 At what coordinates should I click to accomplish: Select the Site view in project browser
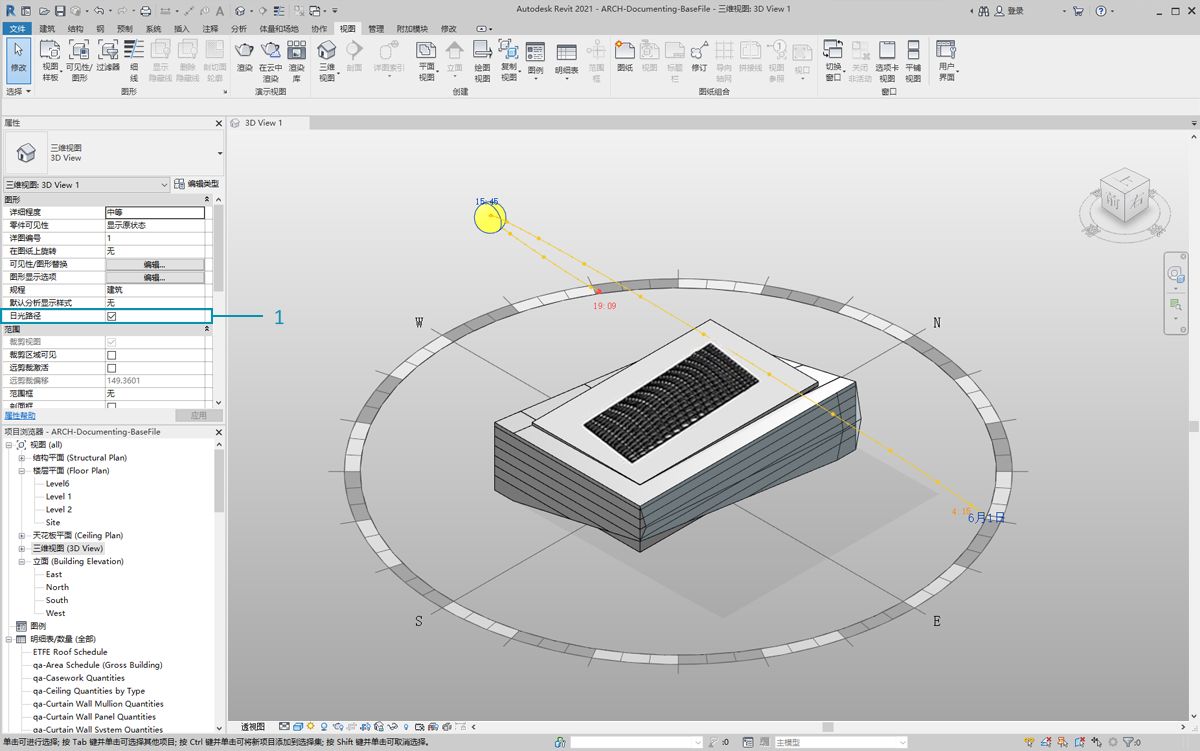[x=53, y=523]
